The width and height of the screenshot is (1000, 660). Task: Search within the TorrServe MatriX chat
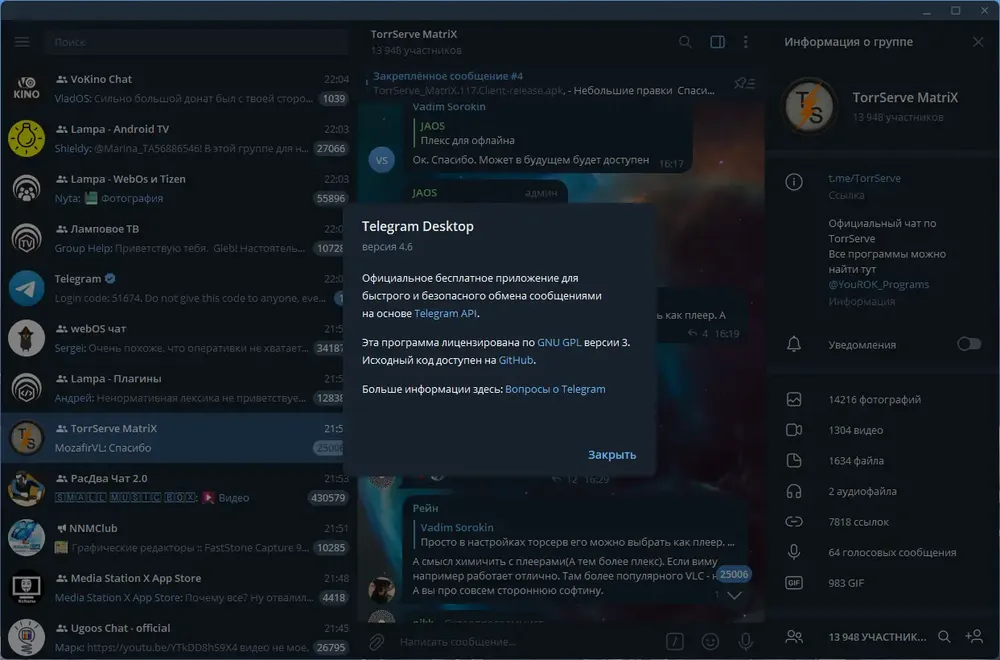[685, 42]
